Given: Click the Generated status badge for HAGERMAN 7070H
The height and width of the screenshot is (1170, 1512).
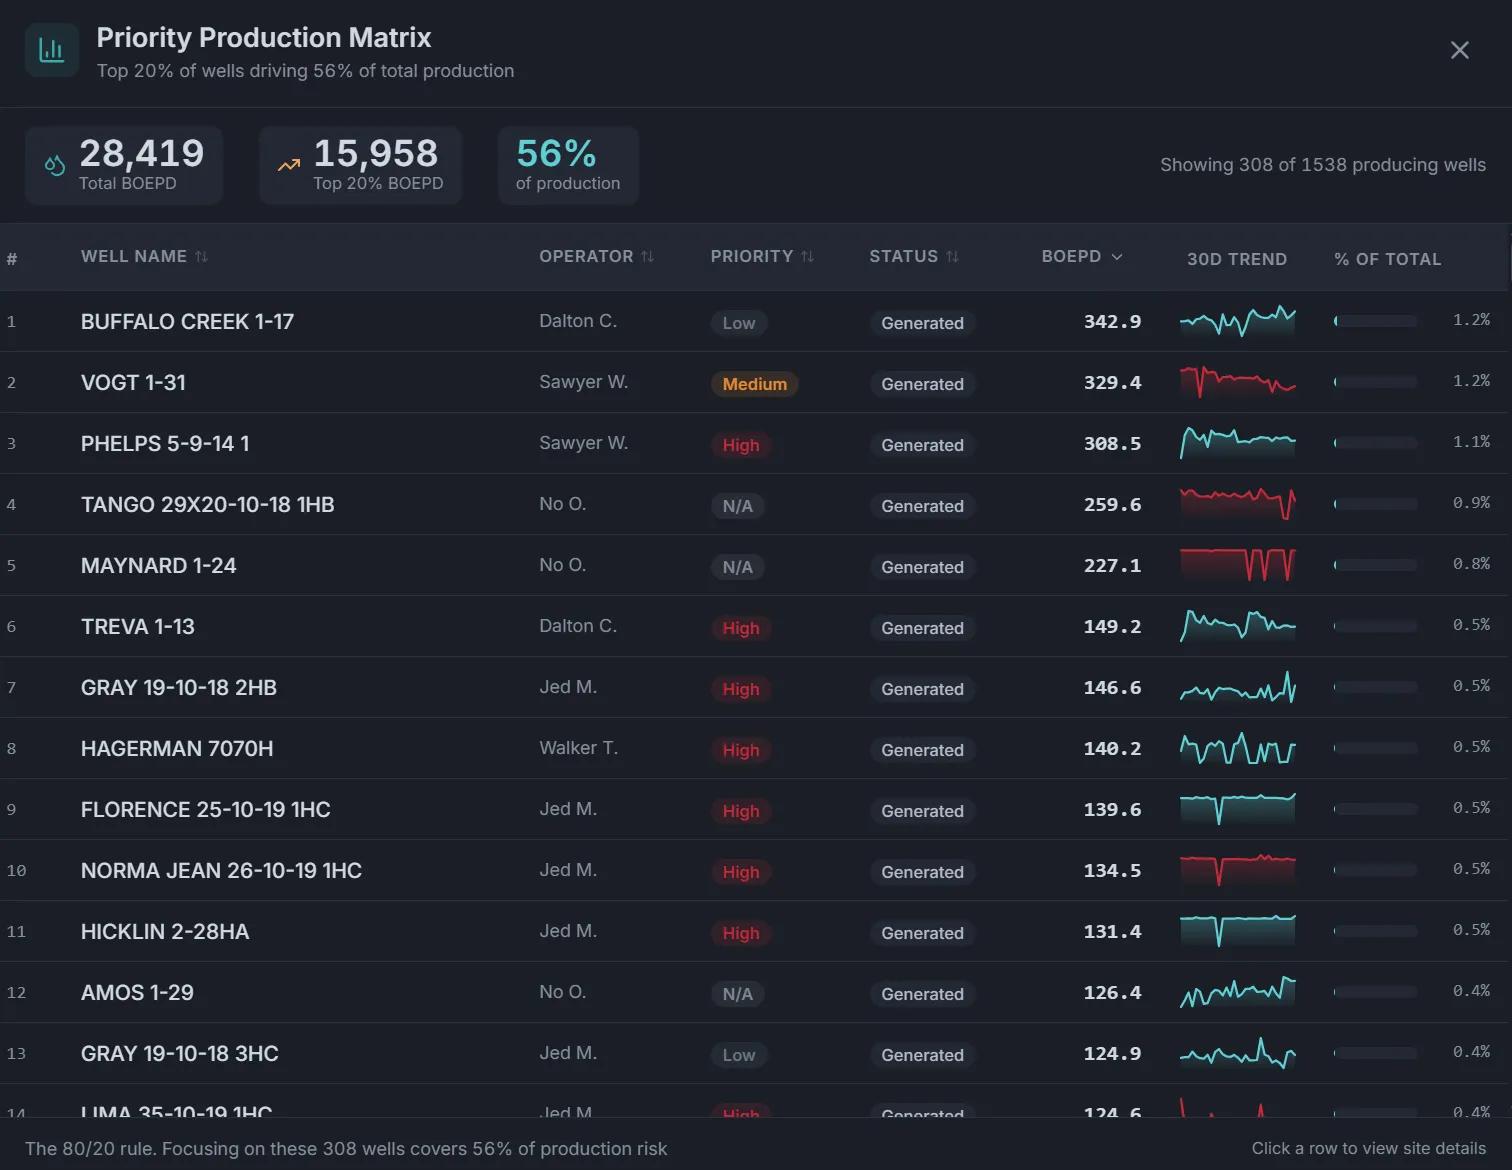Looking at the screenshot, I should click(922, 750).
